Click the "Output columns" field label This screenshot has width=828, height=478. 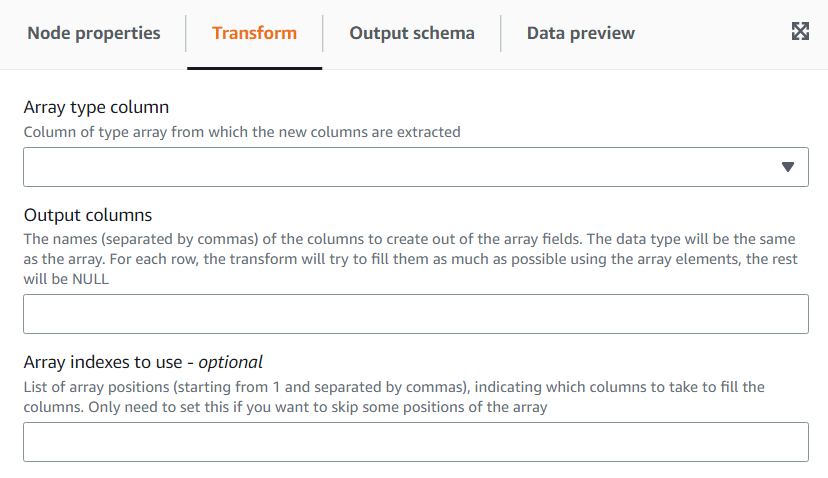(88, 215)
